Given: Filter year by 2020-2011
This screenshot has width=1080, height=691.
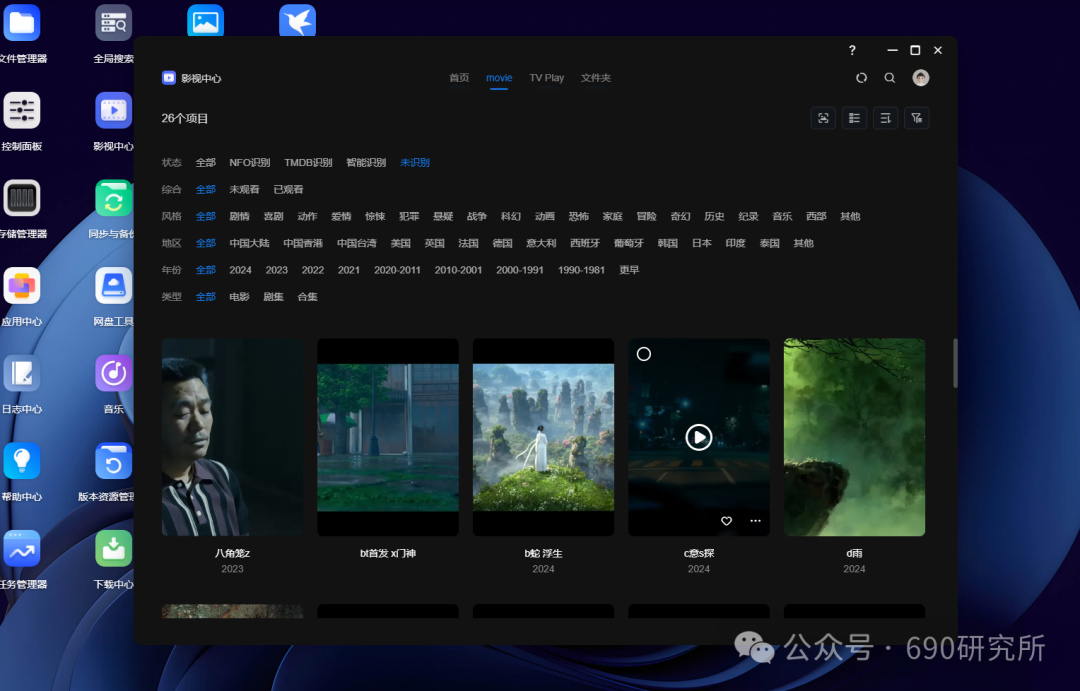Looking at the screenshot, I should [397, 270].
